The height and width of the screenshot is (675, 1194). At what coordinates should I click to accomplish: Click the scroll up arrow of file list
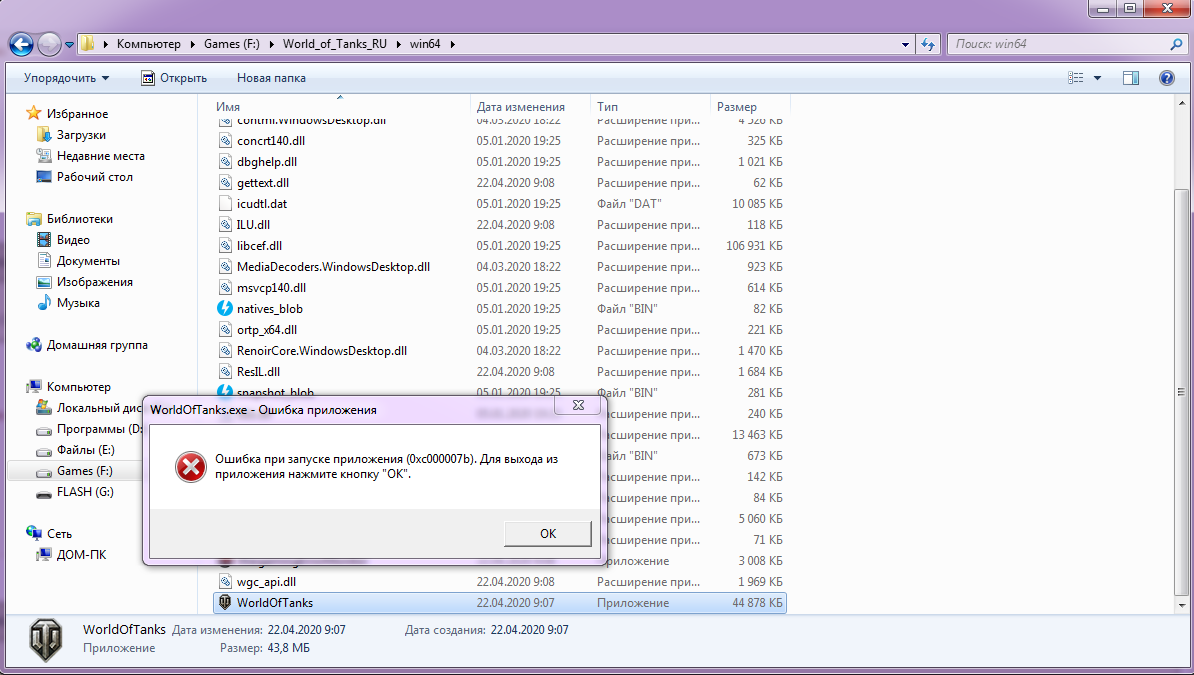pyautogui.click(x=1182, y=103)
